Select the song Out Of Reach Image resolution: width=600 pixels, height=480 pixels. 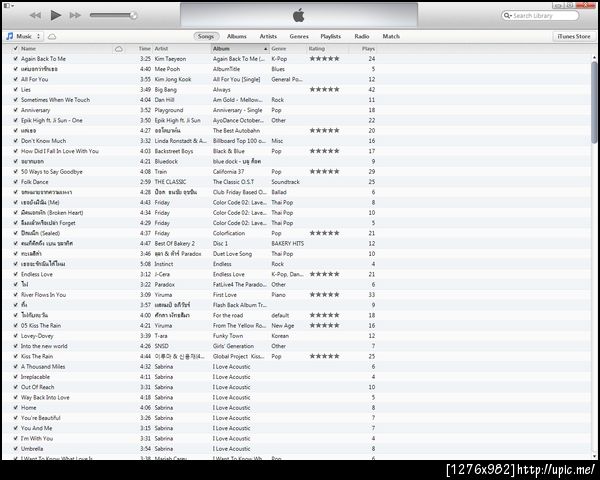click(x=38, y=387)
